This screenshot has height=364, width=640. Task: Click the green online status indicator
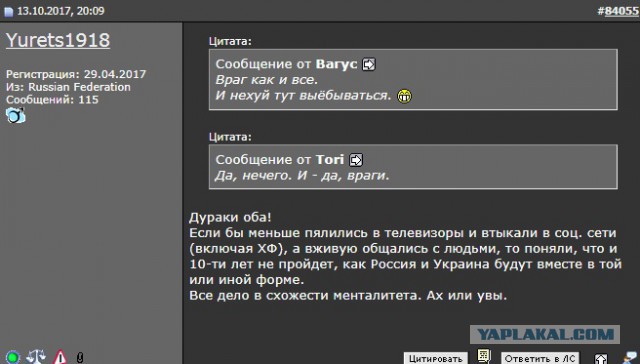(x=13, y=357)
